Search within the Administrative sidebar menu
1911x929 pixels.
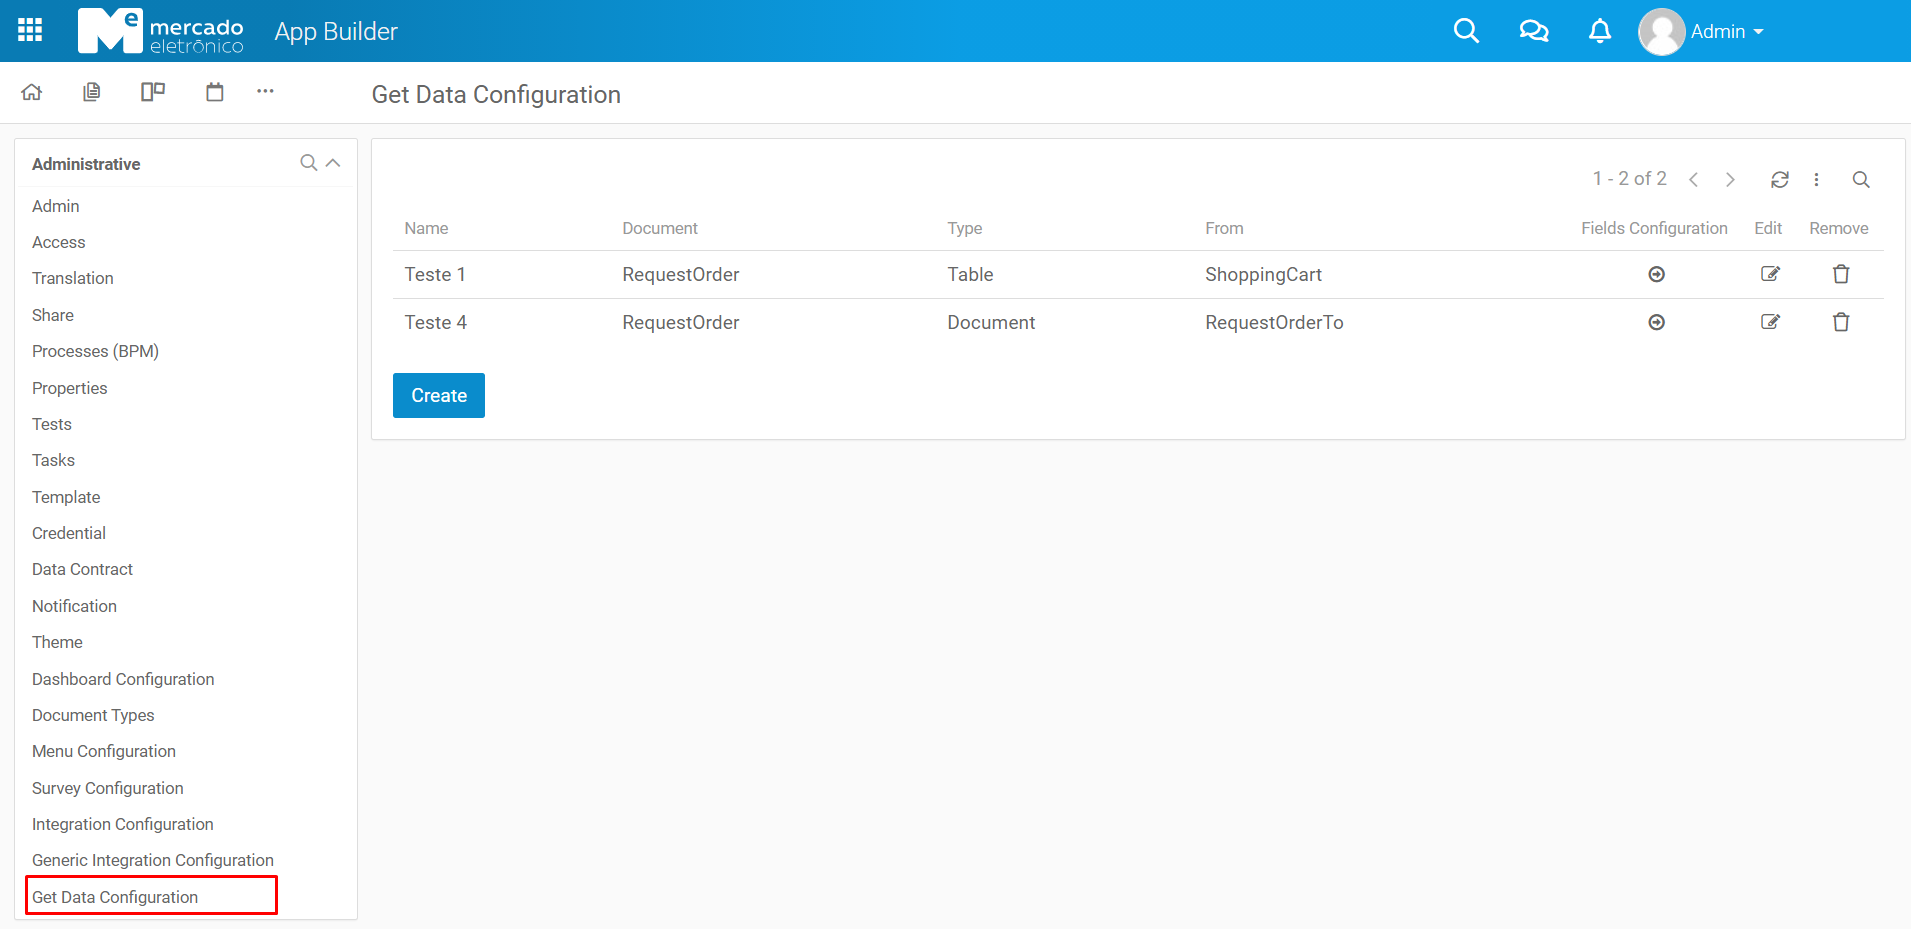coord(308,163)
